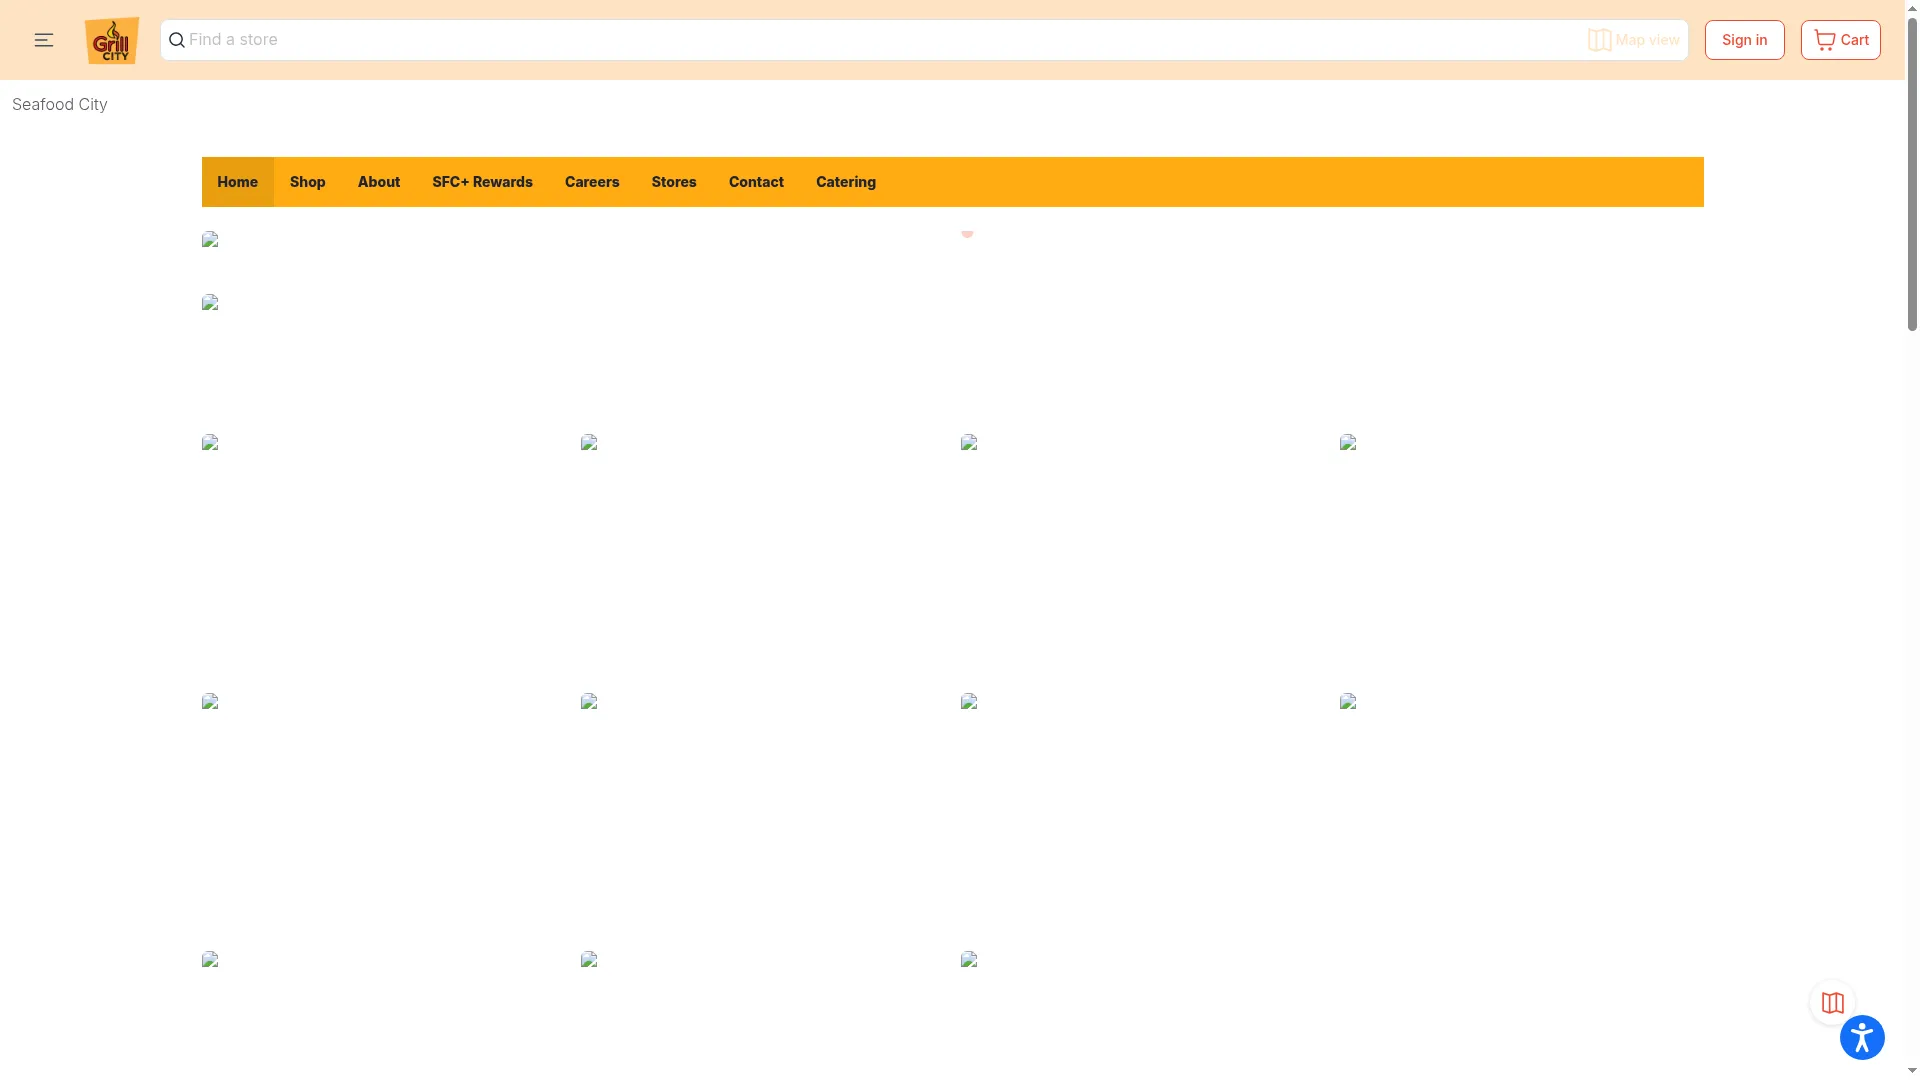Open SFC+ Rewards page
Viewport: 1920px width, 1080px height.
click(482, 182)
